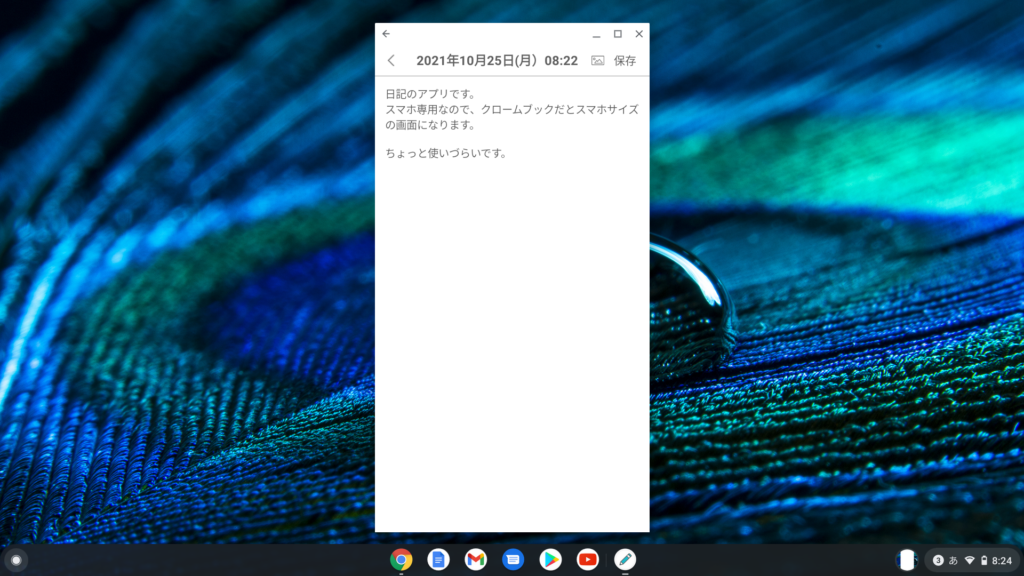Check the battery icon in system tray
1024x576 pixels.
click(x=984, y=560)
